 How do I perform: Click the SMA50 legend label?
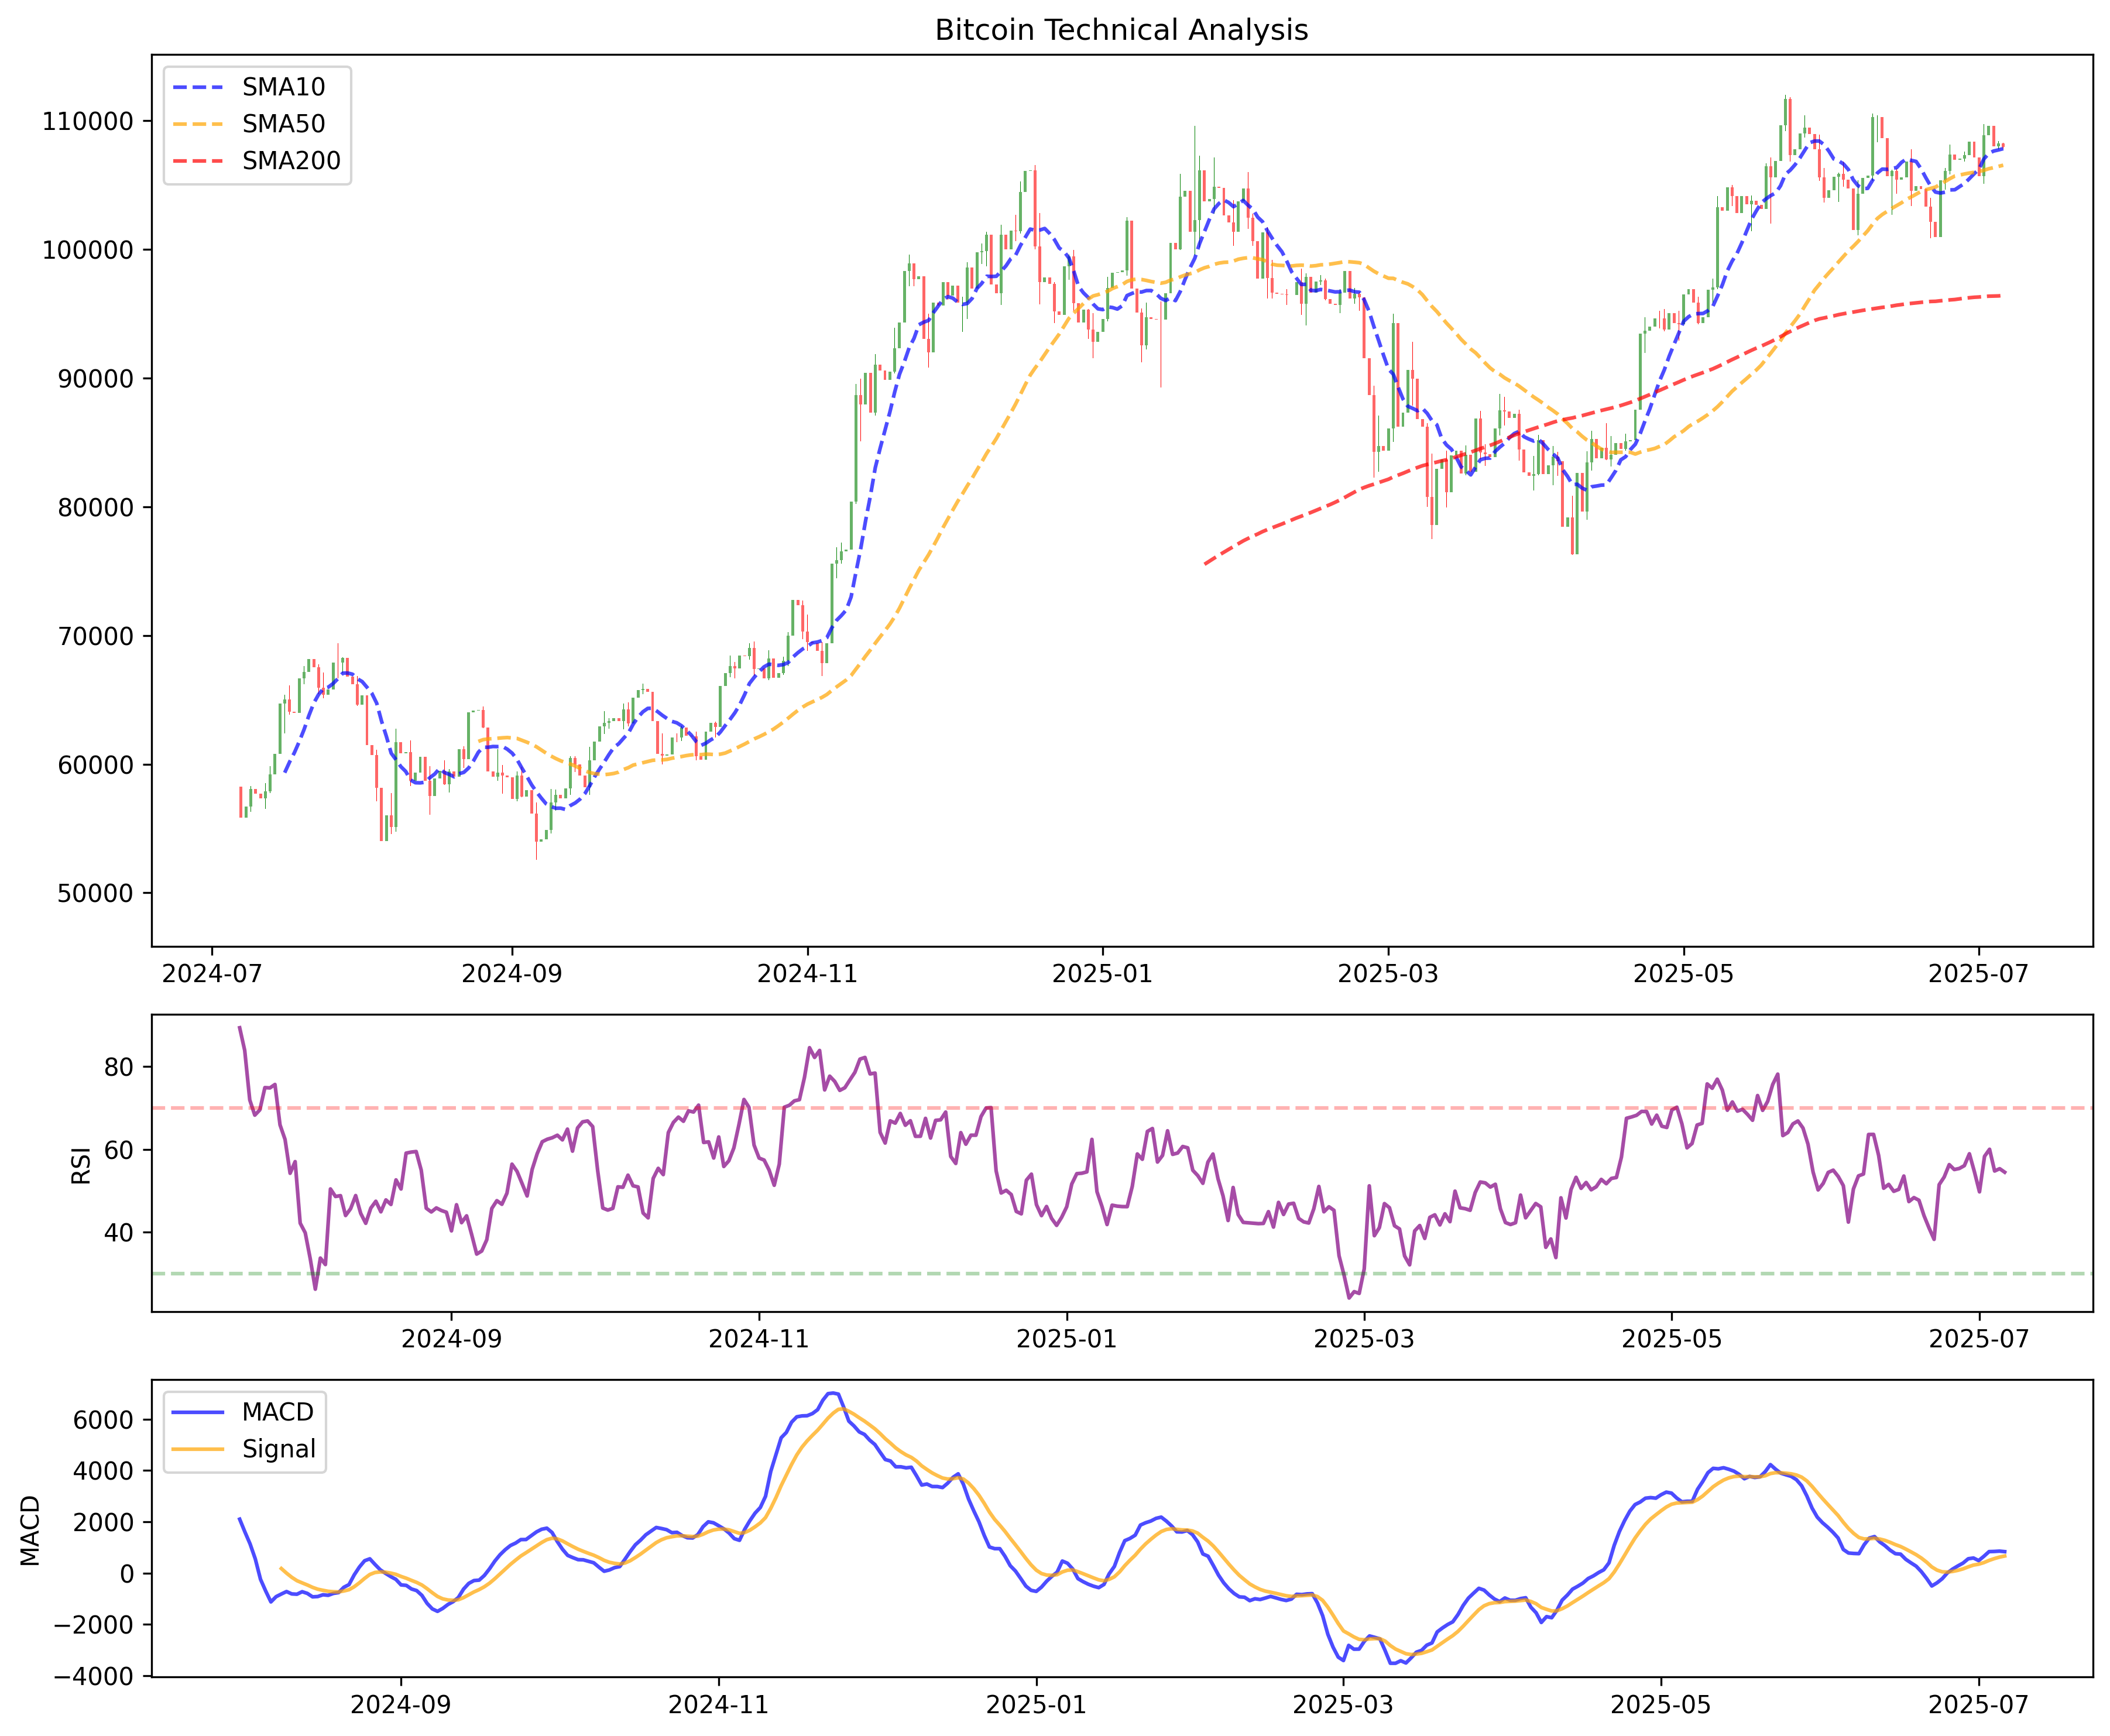pos(283,124)
